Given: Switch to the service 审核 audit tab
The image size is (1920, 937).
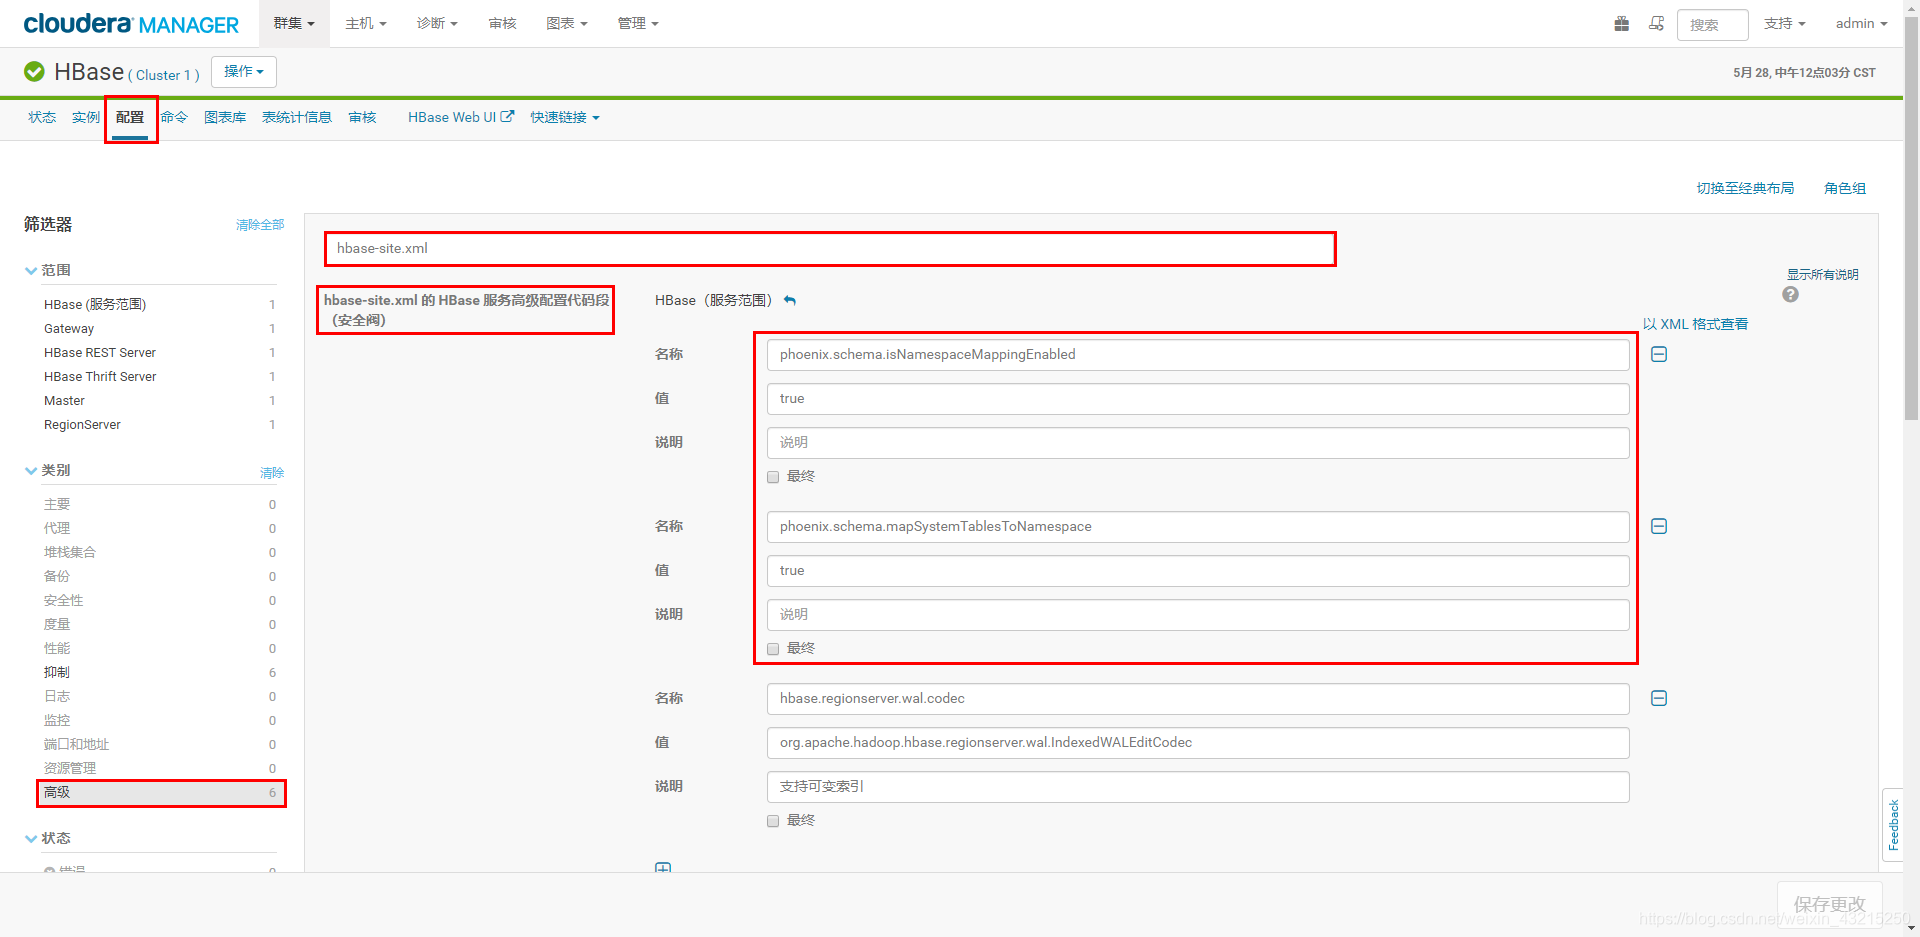Looking at the screenshot, I should pos(362,117).
